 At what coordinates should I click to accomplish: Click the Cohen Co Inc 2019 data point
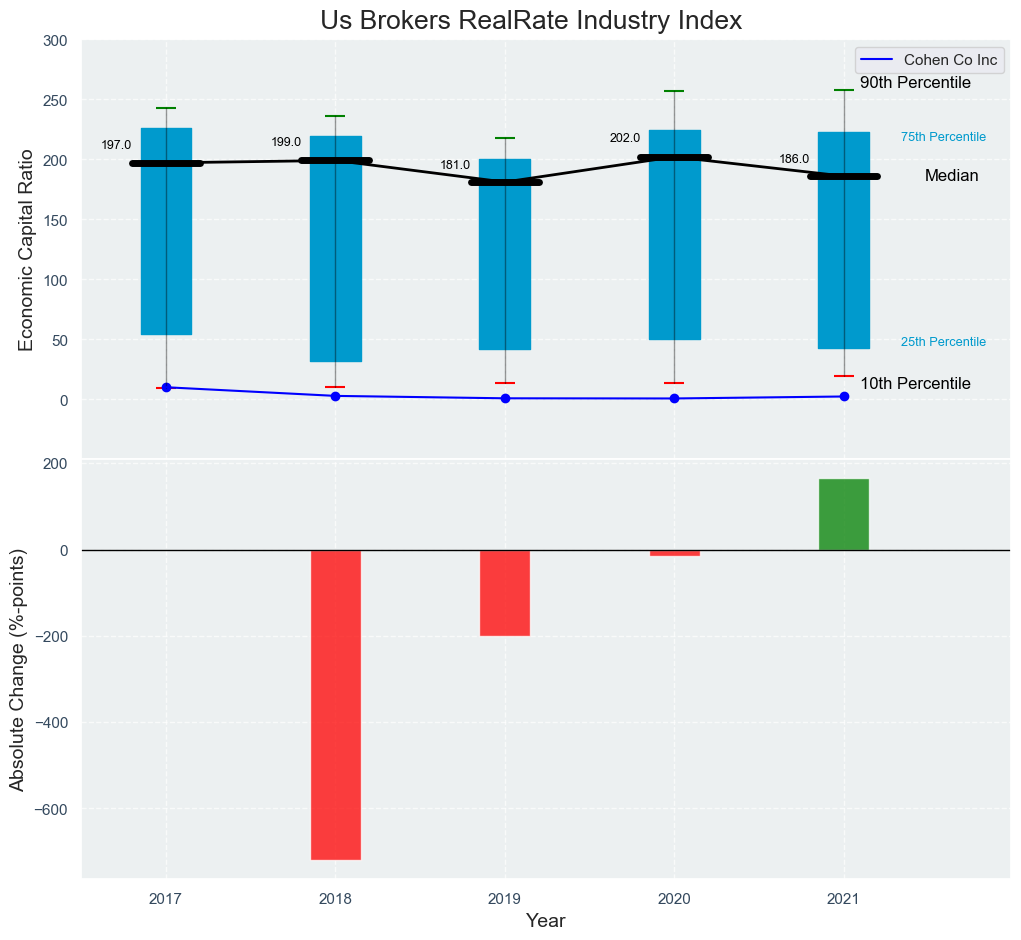(x=505, y=398)
